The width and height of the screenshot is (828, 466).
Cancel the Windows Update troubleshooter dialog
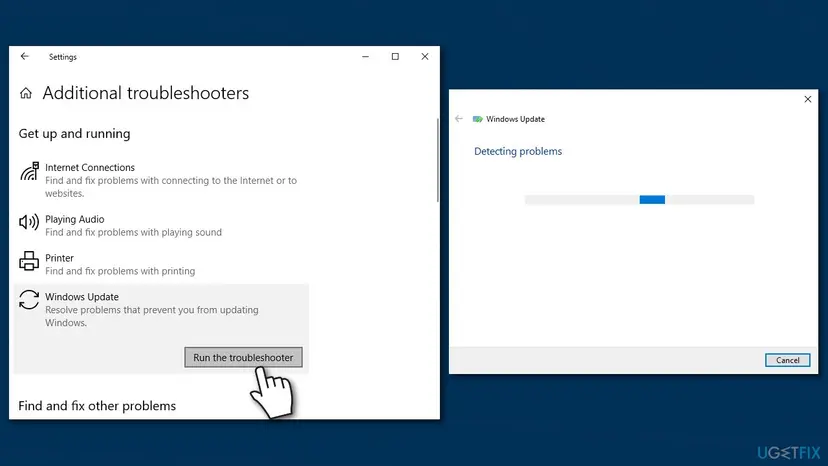pos(787,360)
